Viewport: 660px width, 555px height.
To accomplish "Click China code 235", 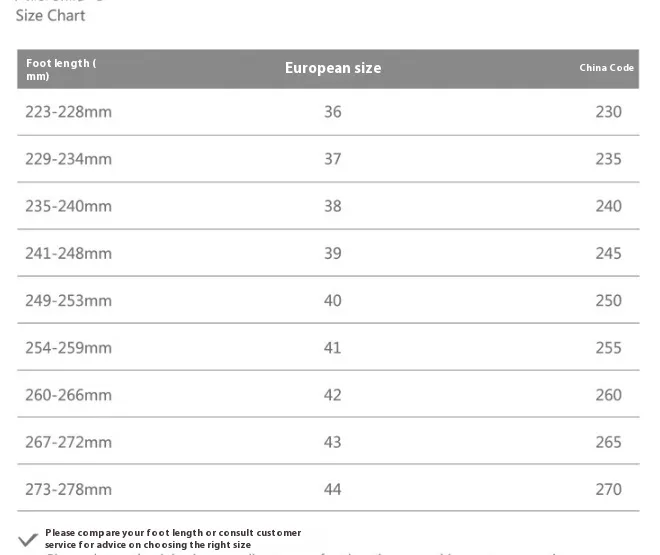I will point(608,159).
